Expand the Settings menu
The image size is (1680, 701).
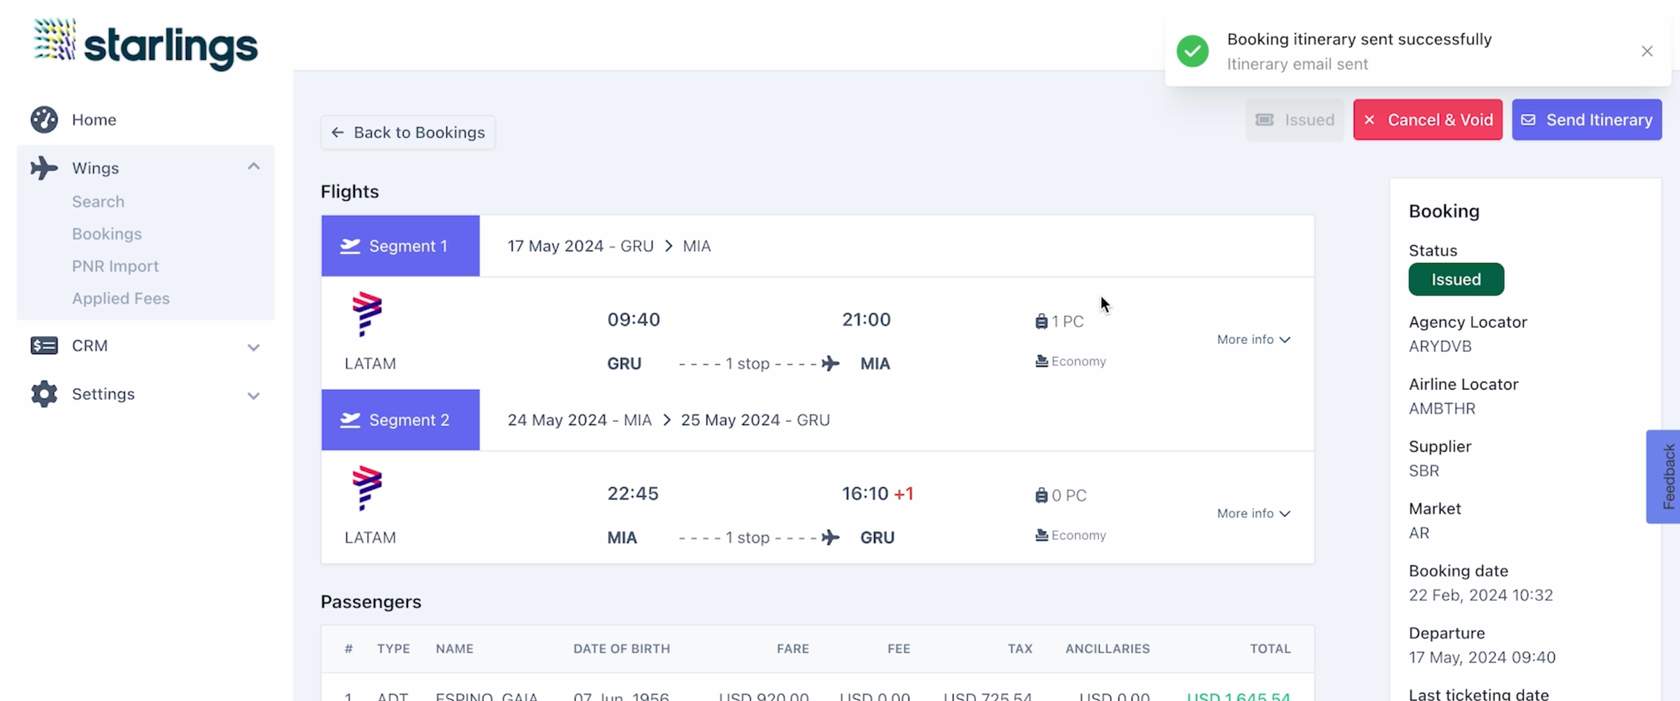(253, 395)
